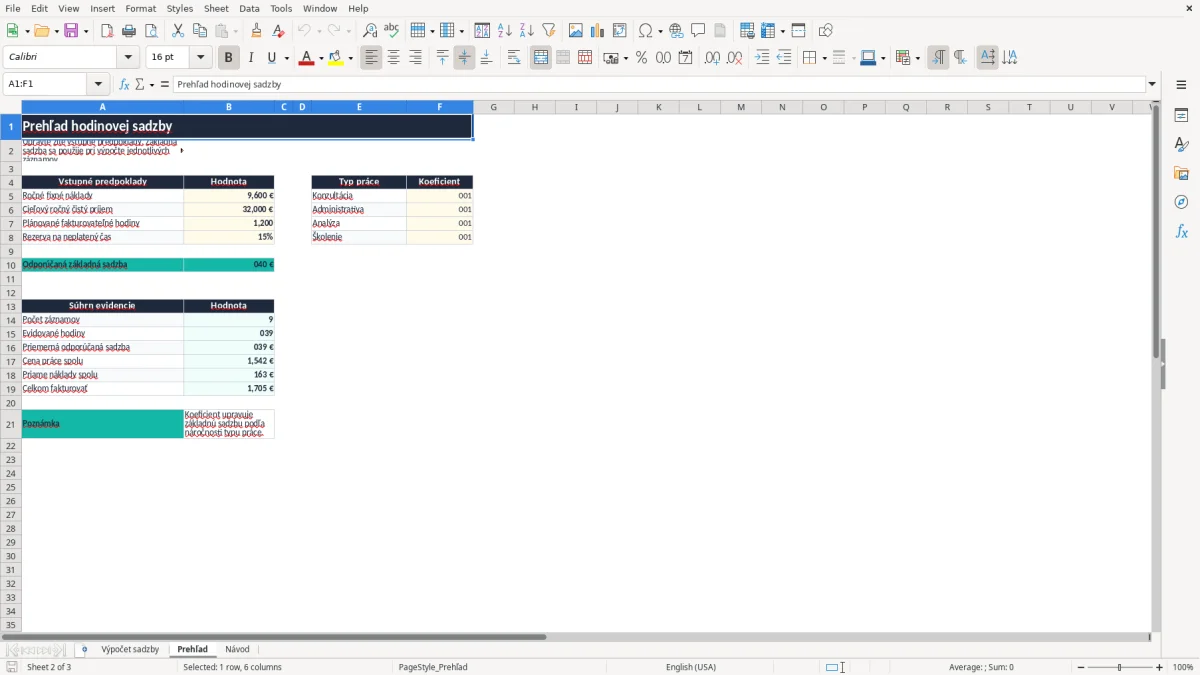
Task: Expand the font color dropdown arrow
Action: 321,58
